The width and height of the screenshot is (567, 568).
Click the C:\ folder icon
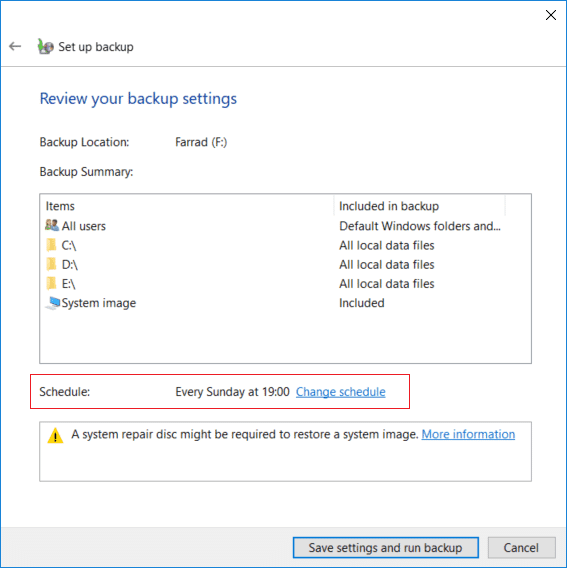(x=51, y=245)
